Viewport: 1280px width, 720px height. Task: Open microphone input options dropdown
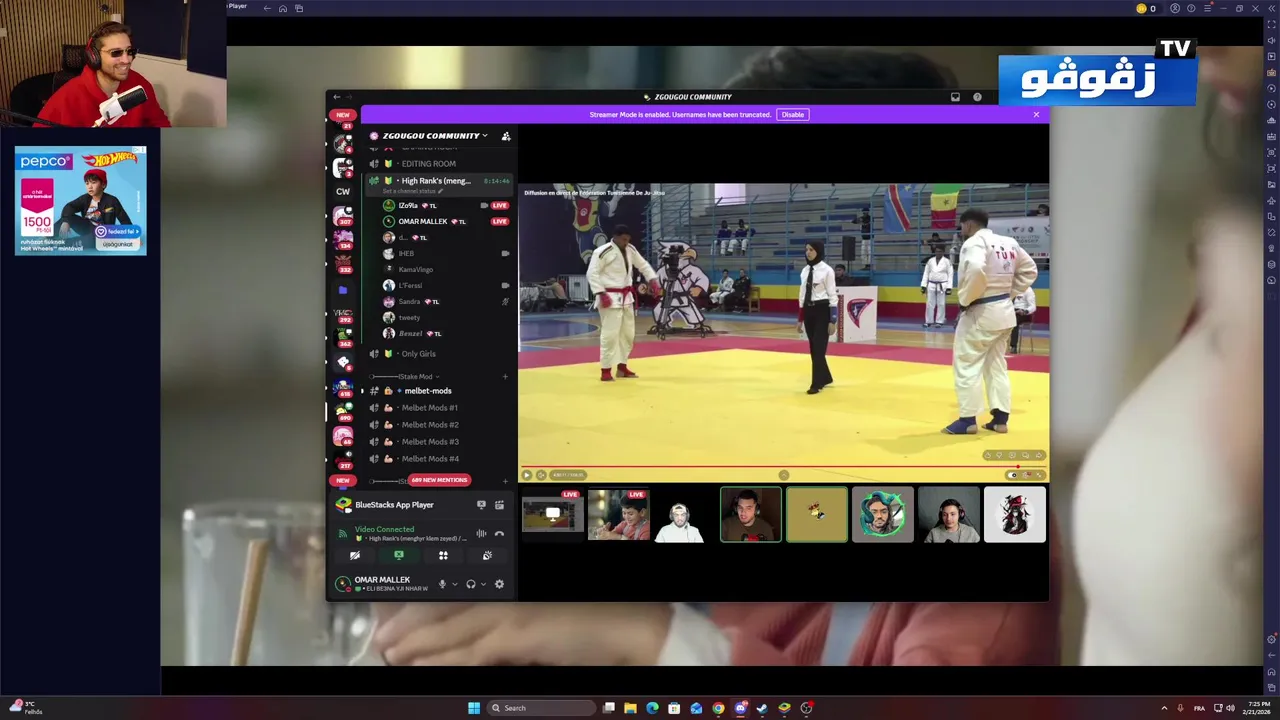pos(455,584)
